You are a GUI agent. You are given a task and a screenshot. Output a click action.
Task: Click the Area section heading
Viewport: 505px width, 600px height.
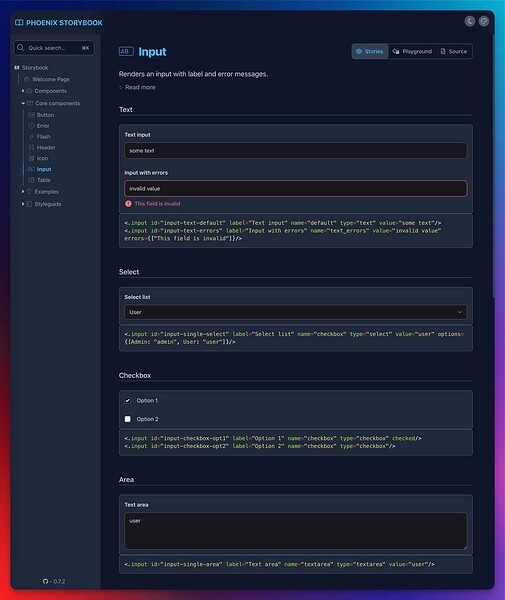(x=126, y=480)
